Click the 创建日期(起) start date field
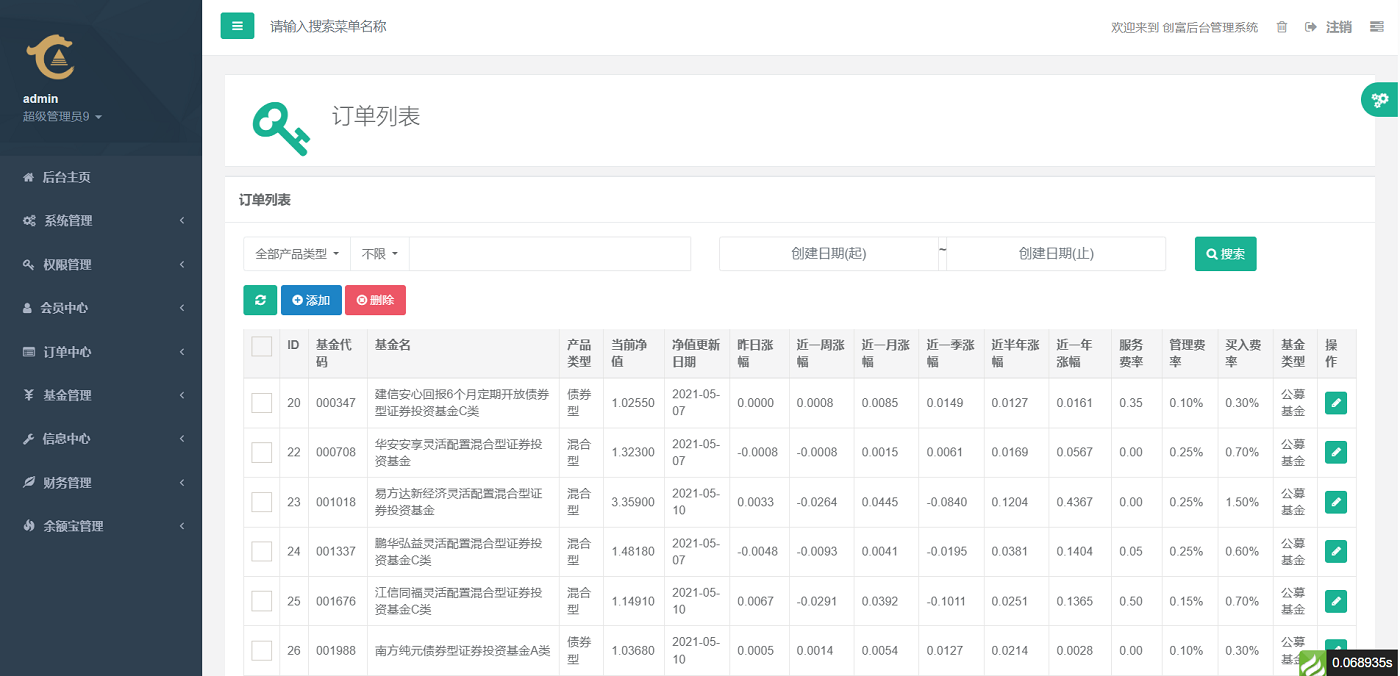 point(830,254)
